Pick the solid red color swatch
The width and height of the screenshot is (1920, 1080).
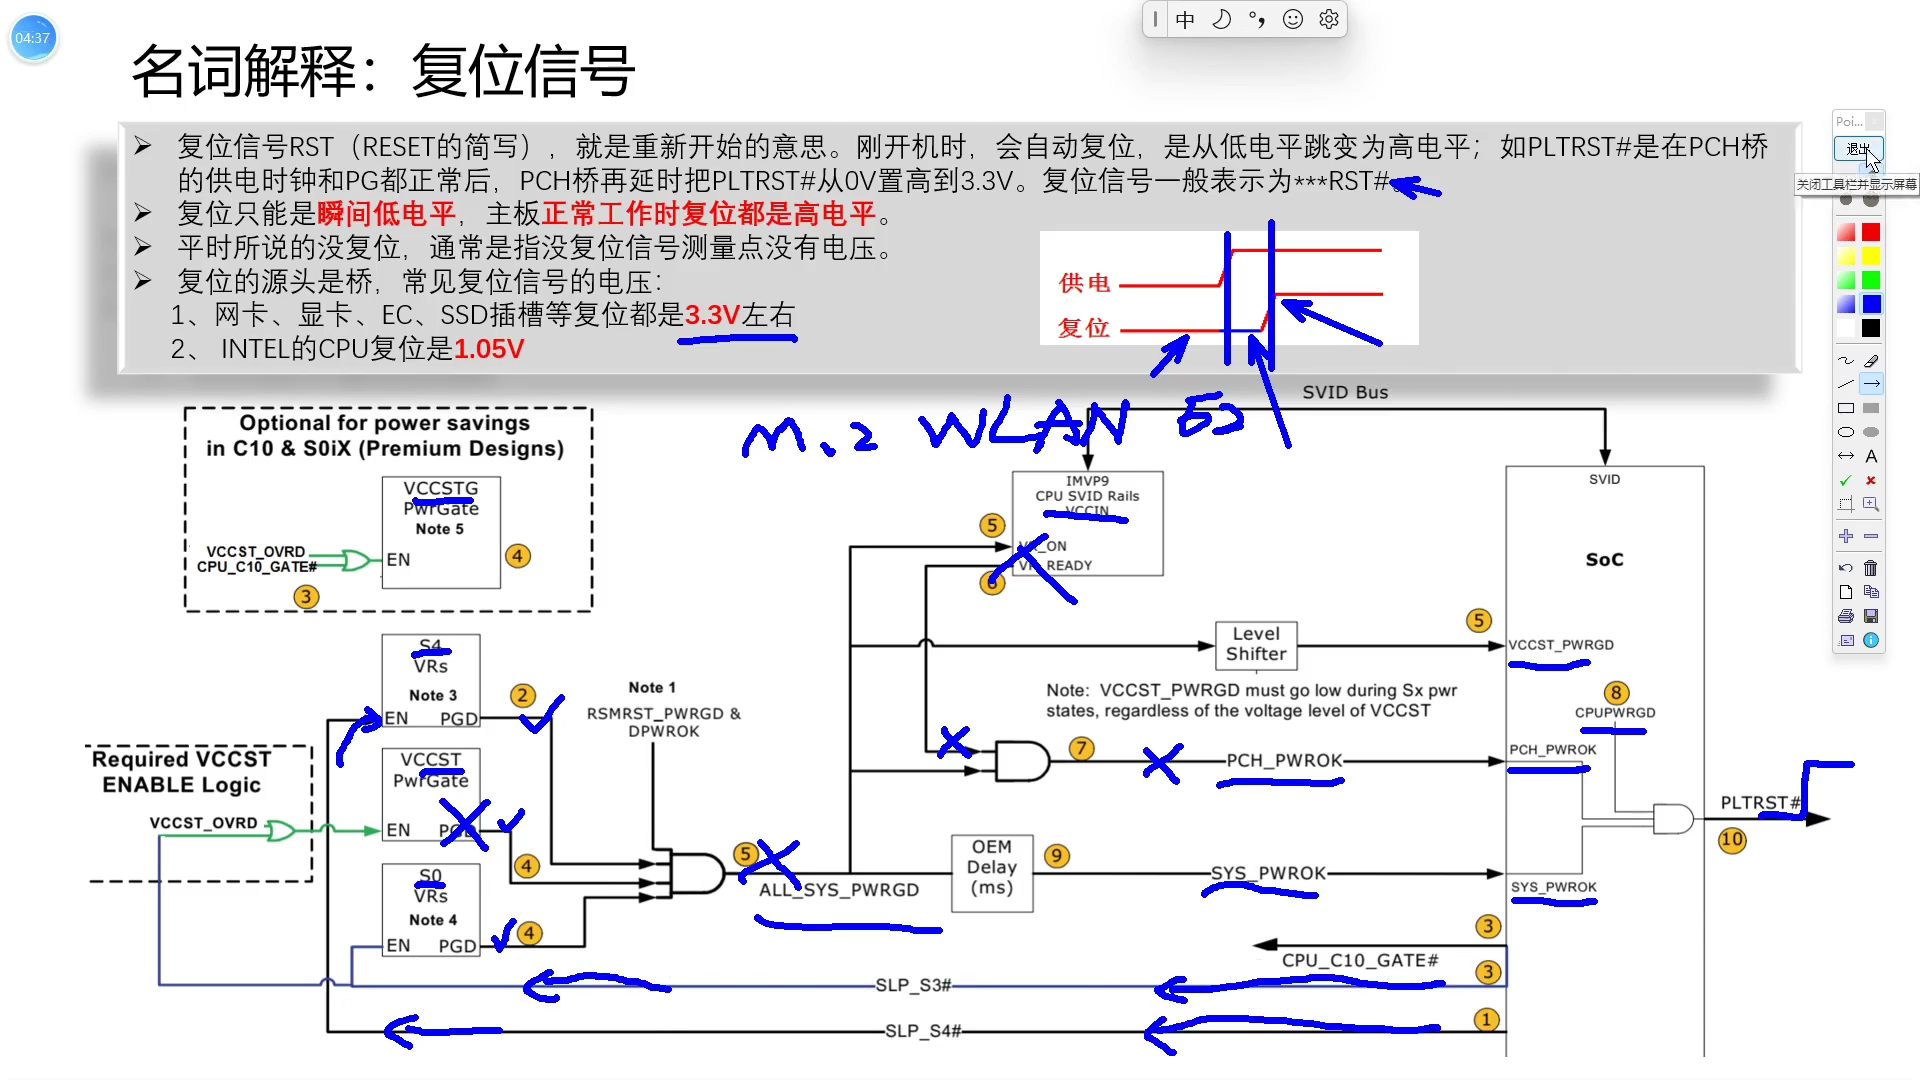coord(1871,232)
